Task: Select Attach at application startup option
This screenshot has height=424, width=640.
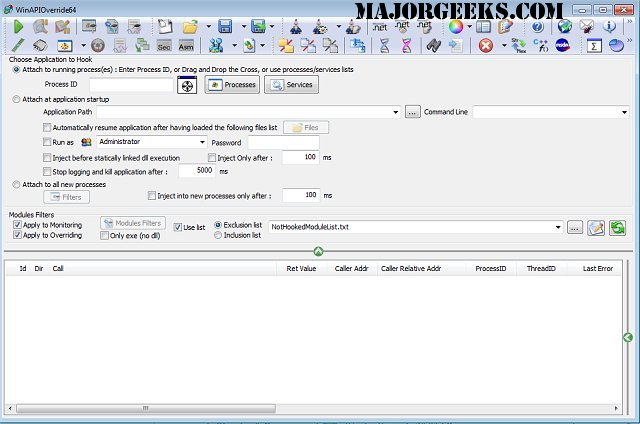Action: pos(16,99)
